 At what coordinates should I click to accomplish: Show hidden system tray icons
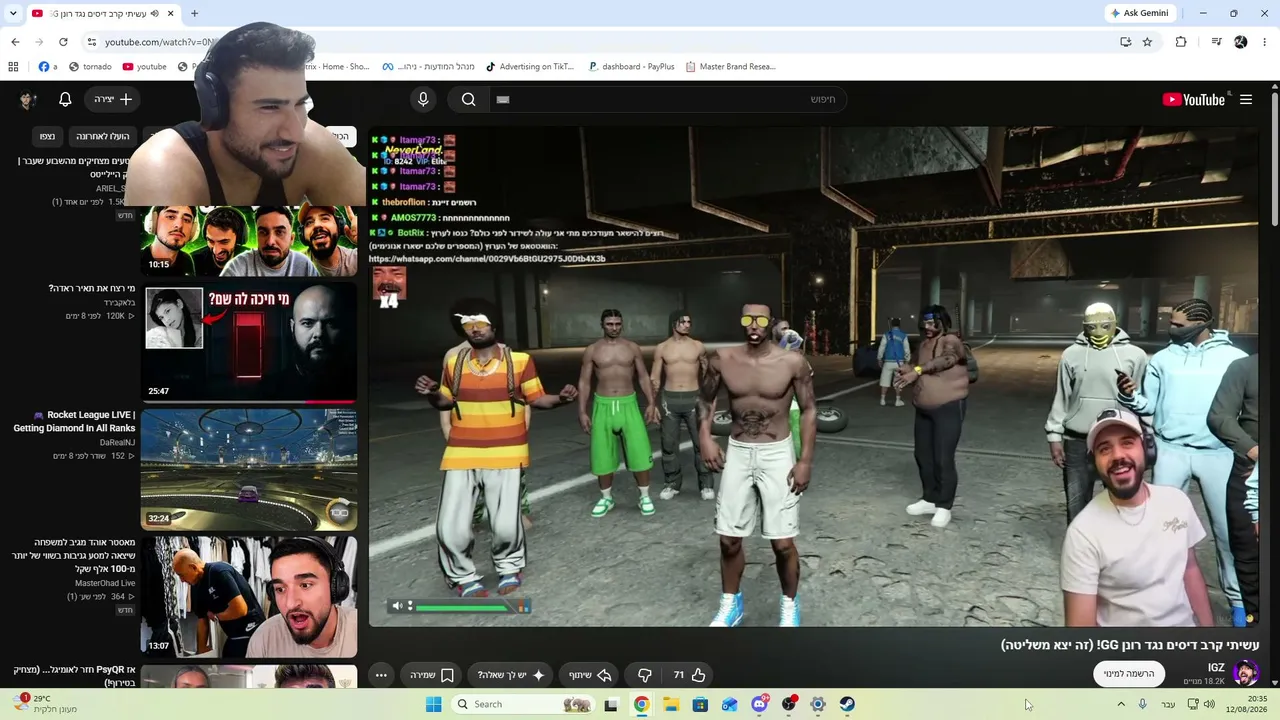(1121, 704)
